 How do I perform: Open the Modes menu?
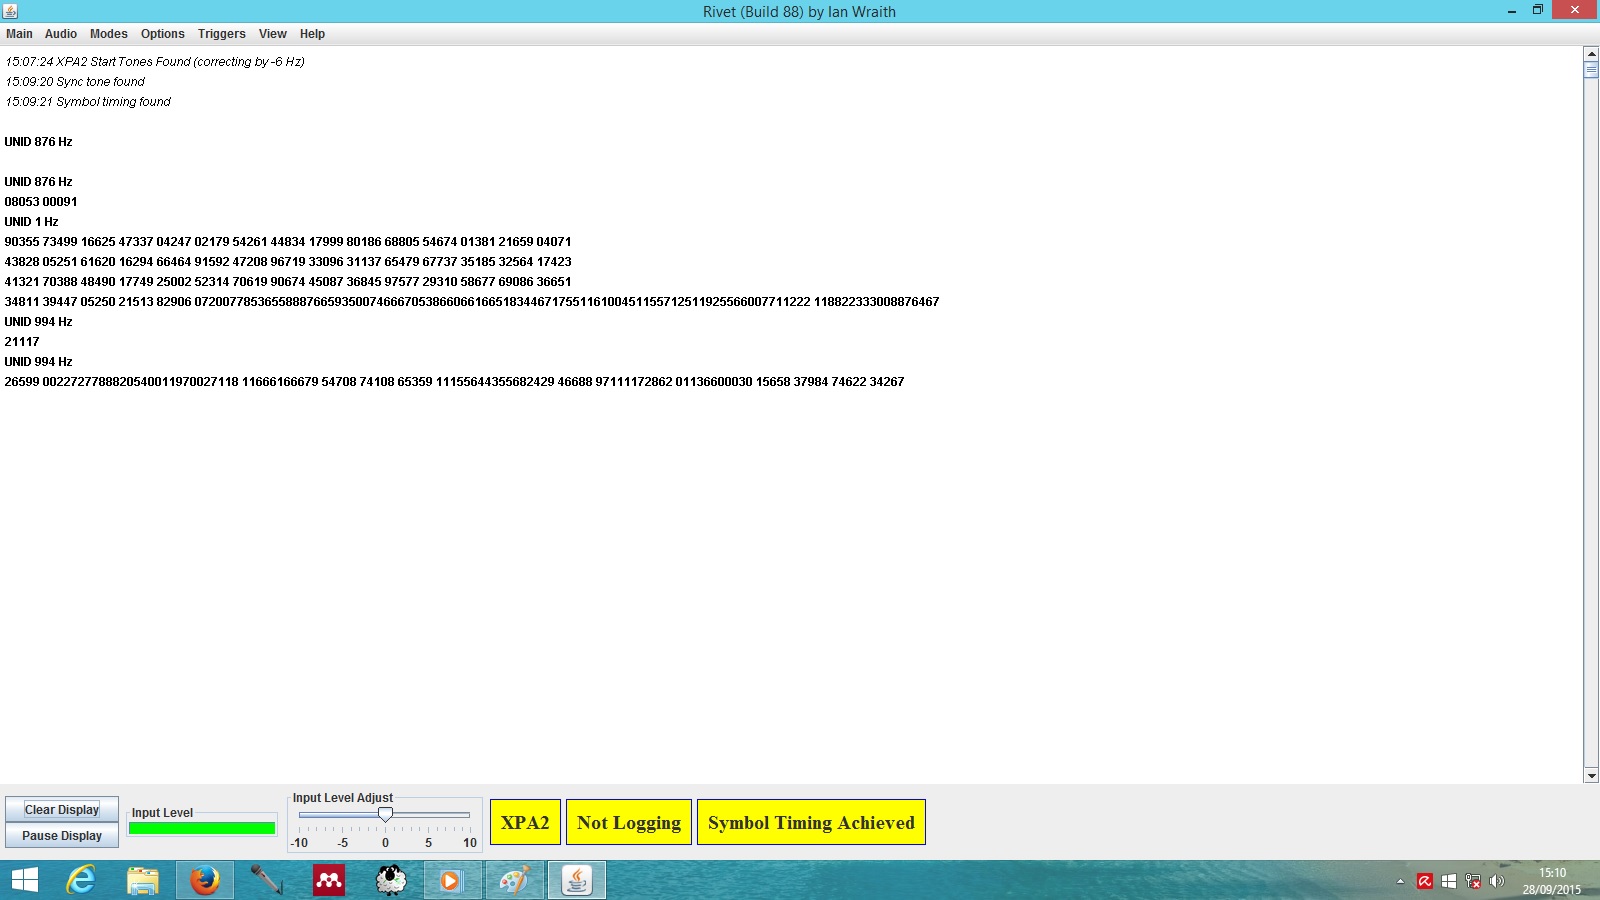(108, 34)
